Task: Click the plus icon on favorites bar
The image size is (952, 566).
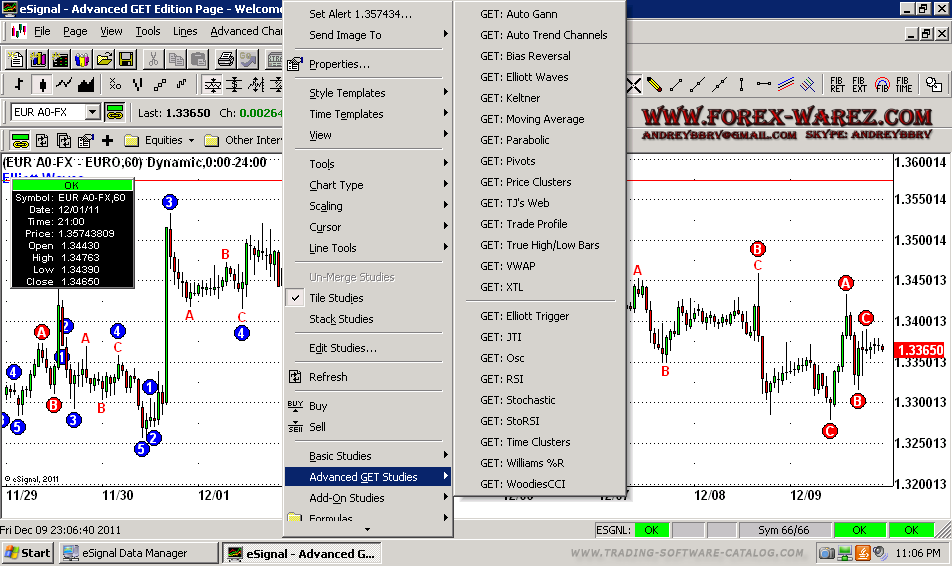Action: [107, 140]
